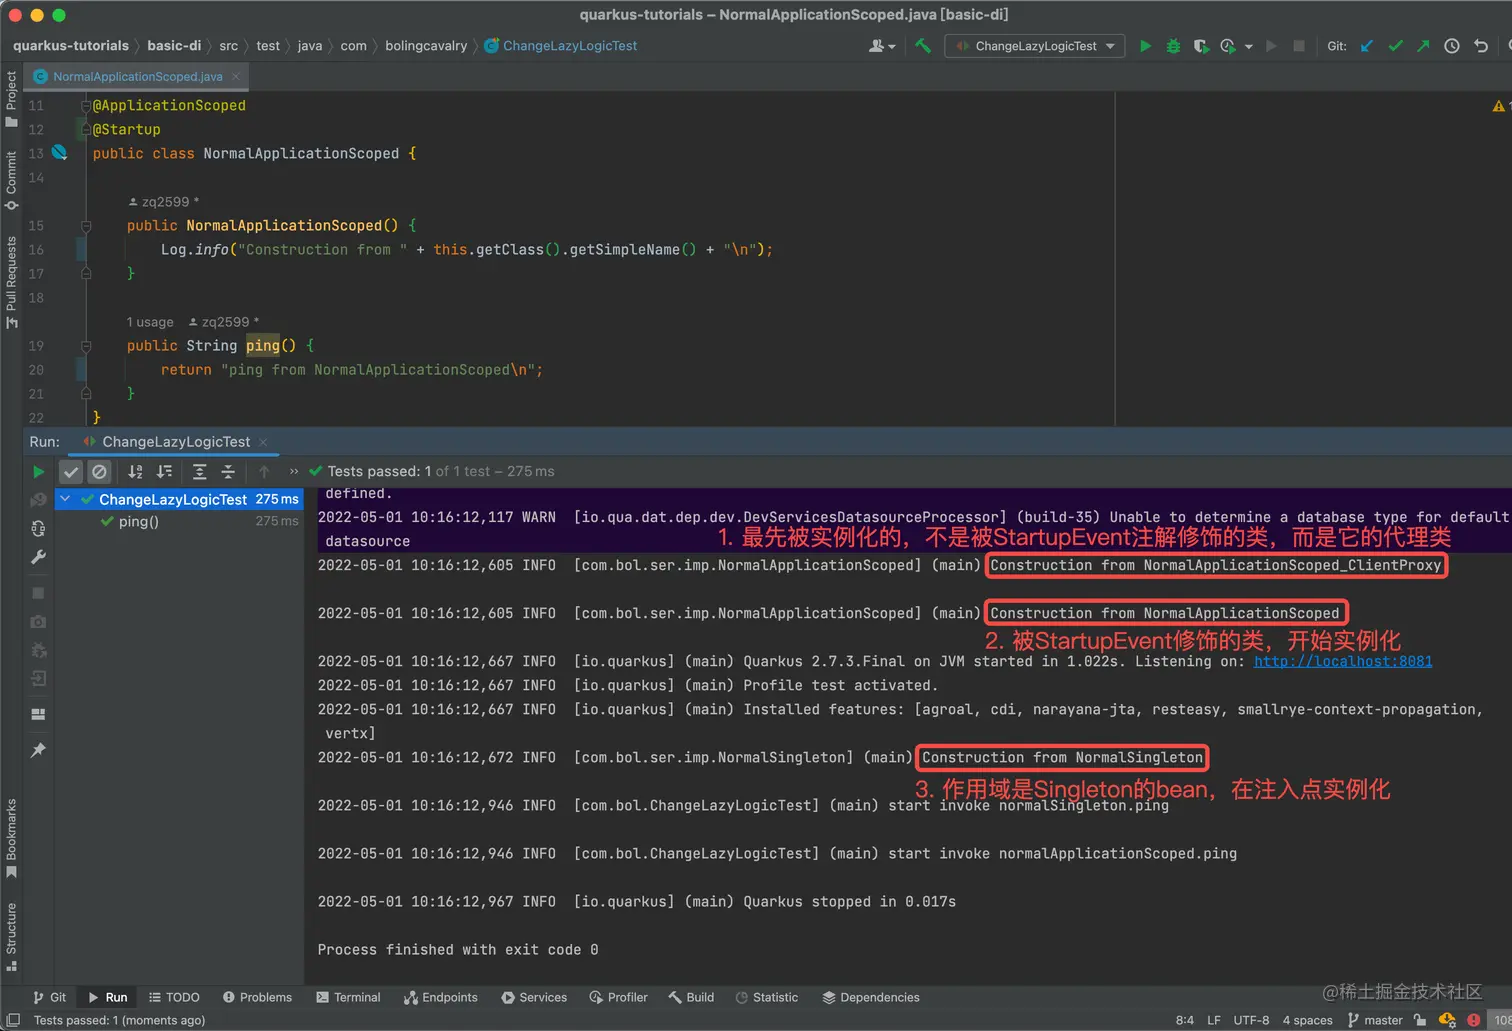Viewport: 1512px width, 1031px height.
Task: Open the Code With Me user menu
Action: tap(882, 46)
